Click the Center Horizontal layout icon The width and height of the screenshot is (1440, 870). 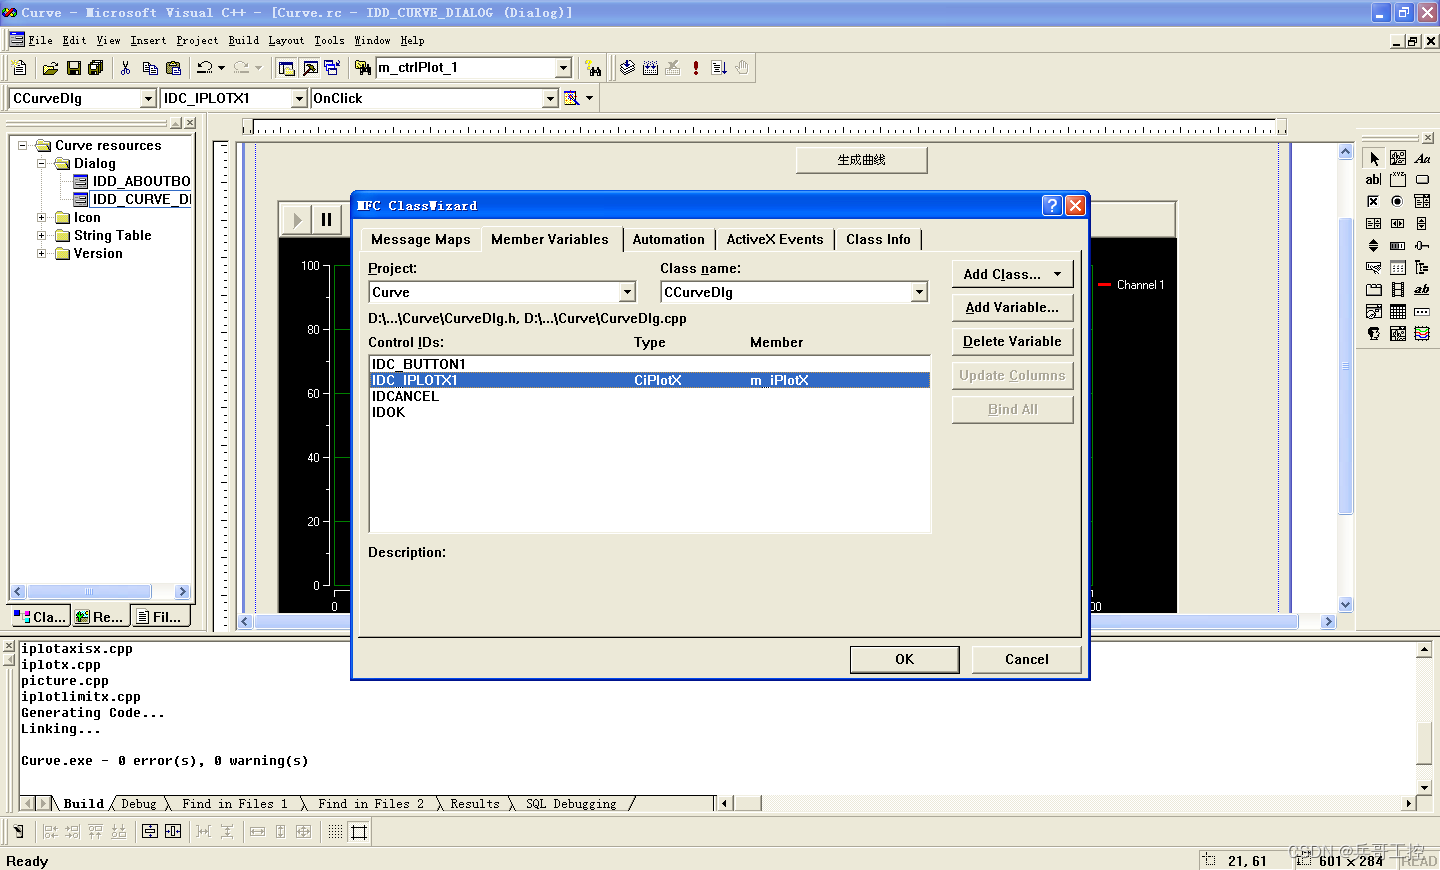(x=173, y=832)
